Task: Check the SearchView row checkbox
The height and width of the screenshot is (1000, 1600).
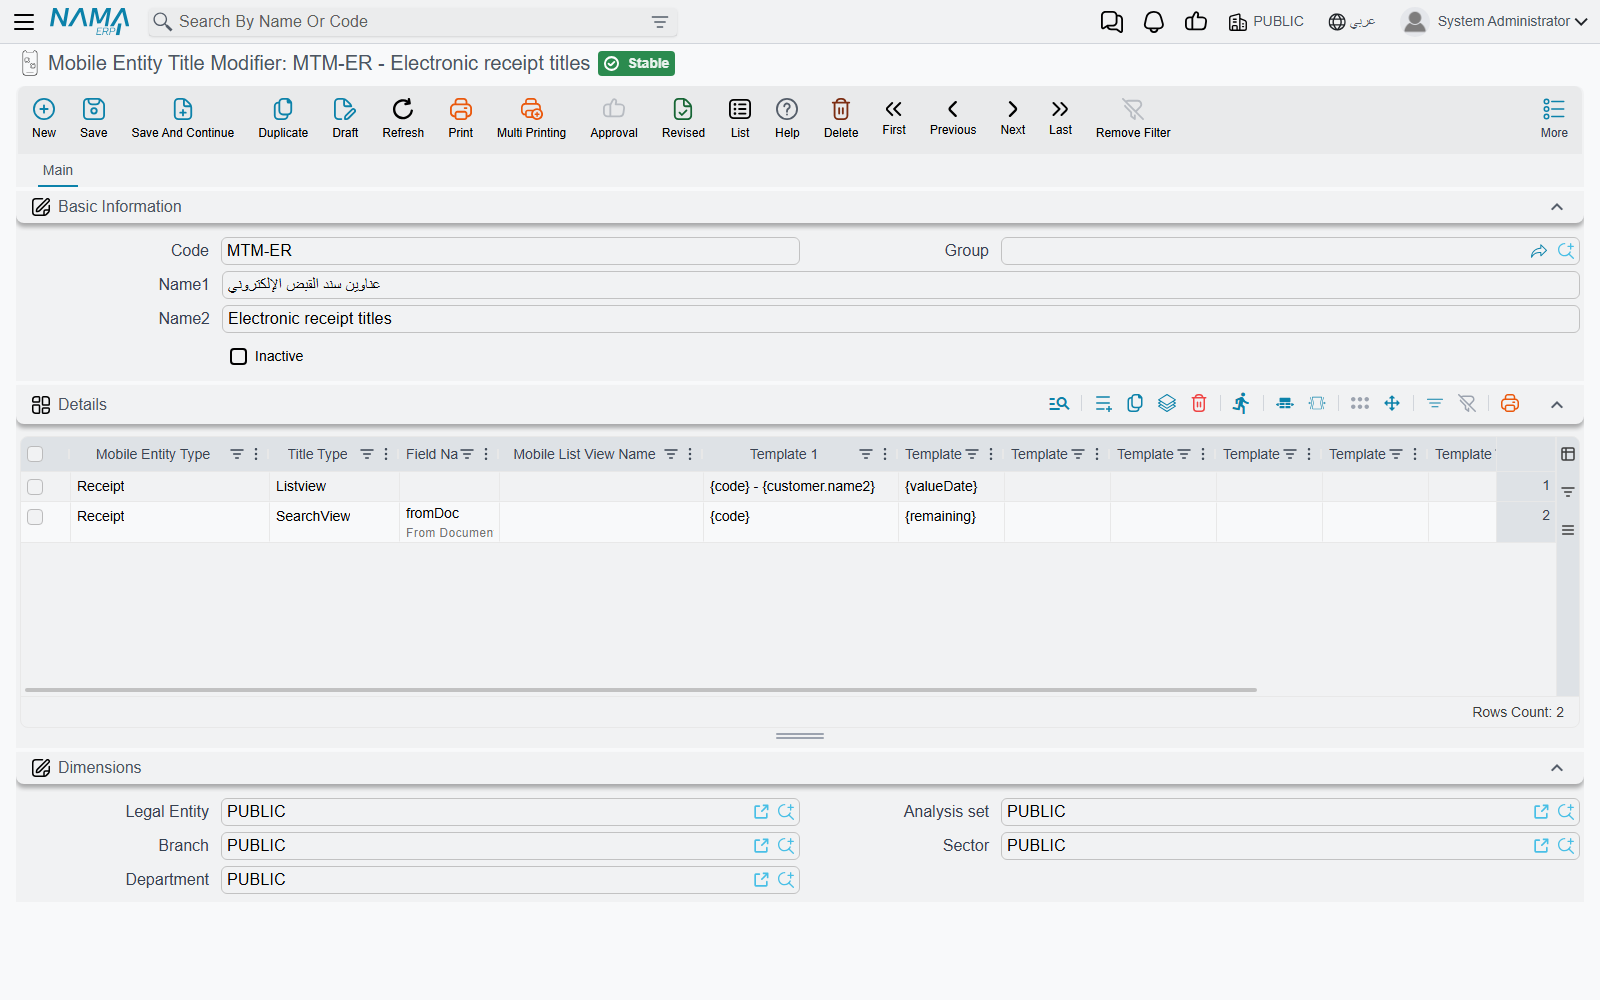Action: pos(35,517)
